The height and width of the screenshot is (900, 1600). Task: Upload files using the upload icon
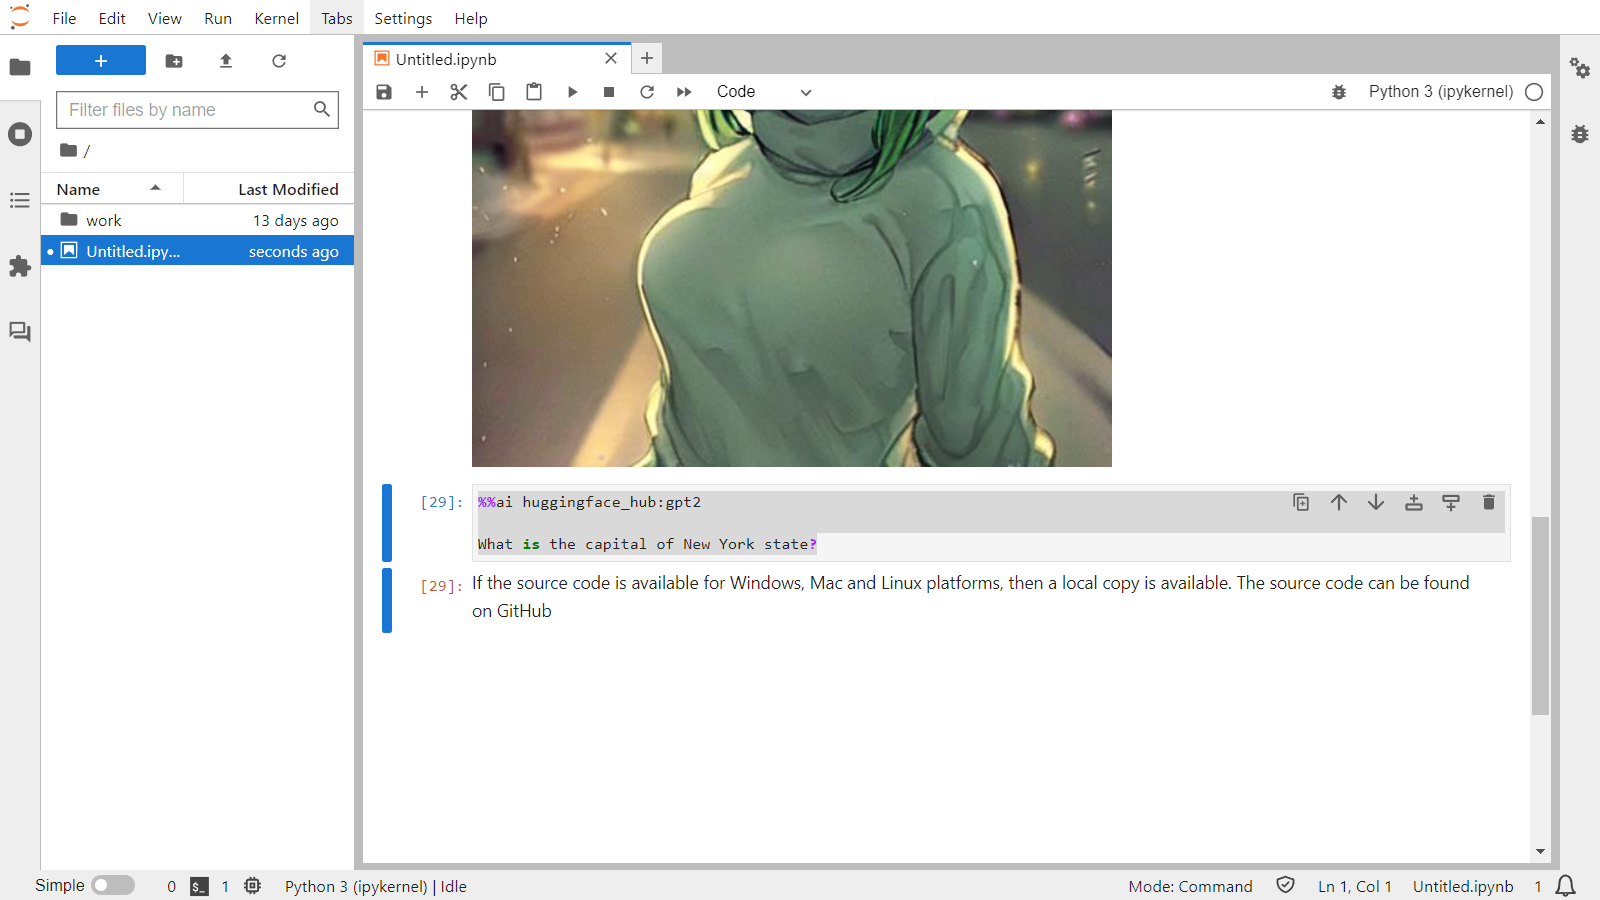pos(225,61)
